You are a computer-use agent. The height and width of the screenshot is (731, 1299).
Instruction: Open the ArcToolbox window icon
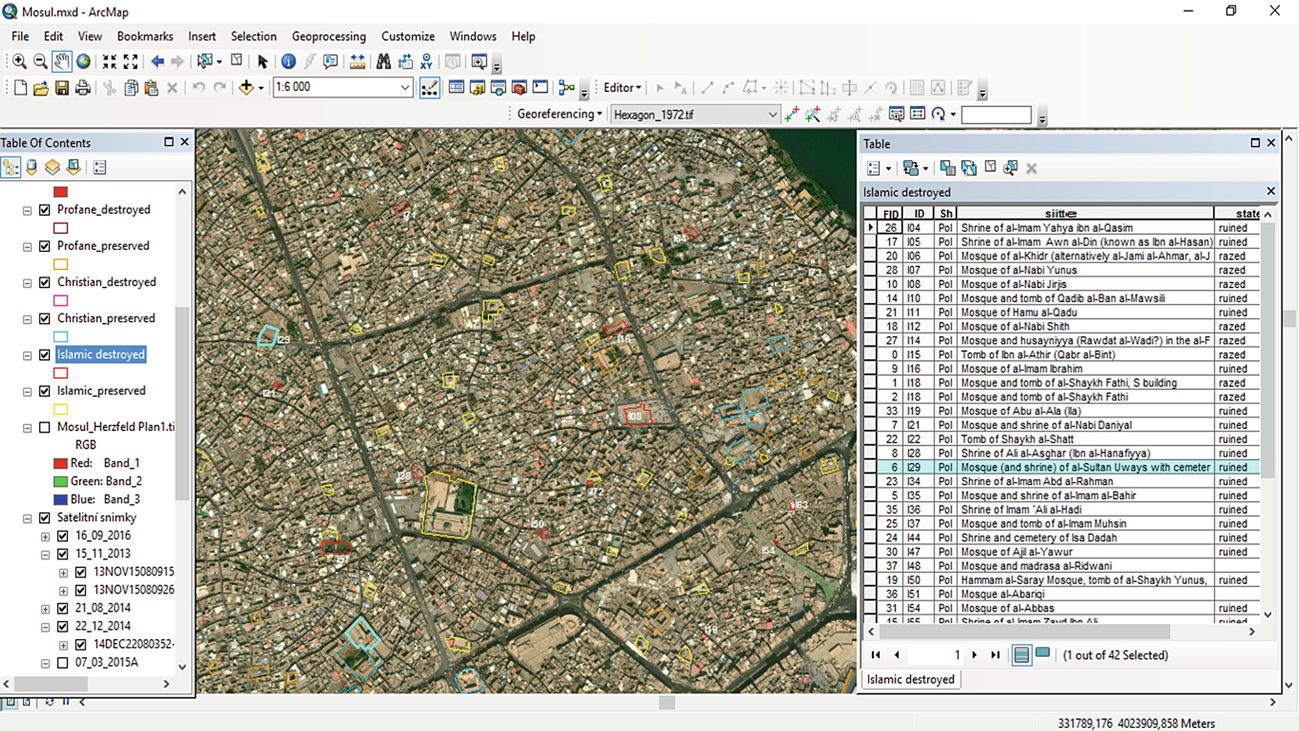(x=519, y=88)
